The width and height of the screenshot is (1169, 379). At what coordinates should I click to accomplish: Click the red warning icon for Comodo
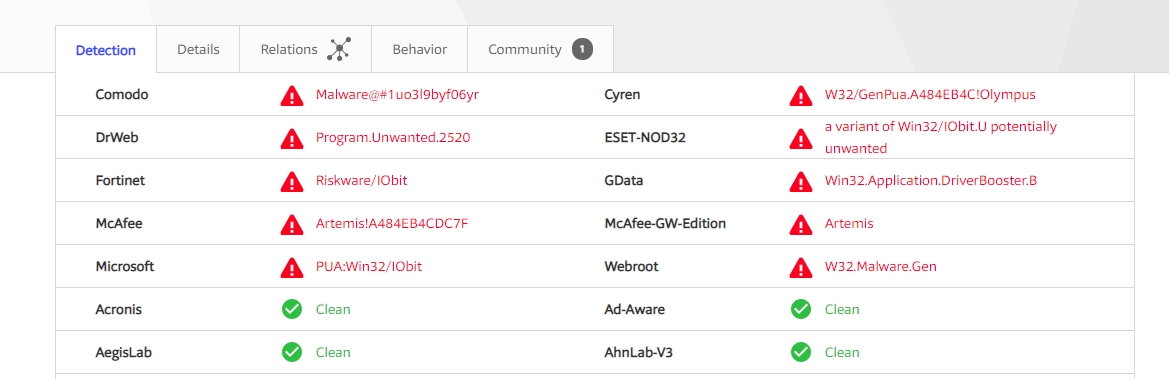tap(292, 95)
